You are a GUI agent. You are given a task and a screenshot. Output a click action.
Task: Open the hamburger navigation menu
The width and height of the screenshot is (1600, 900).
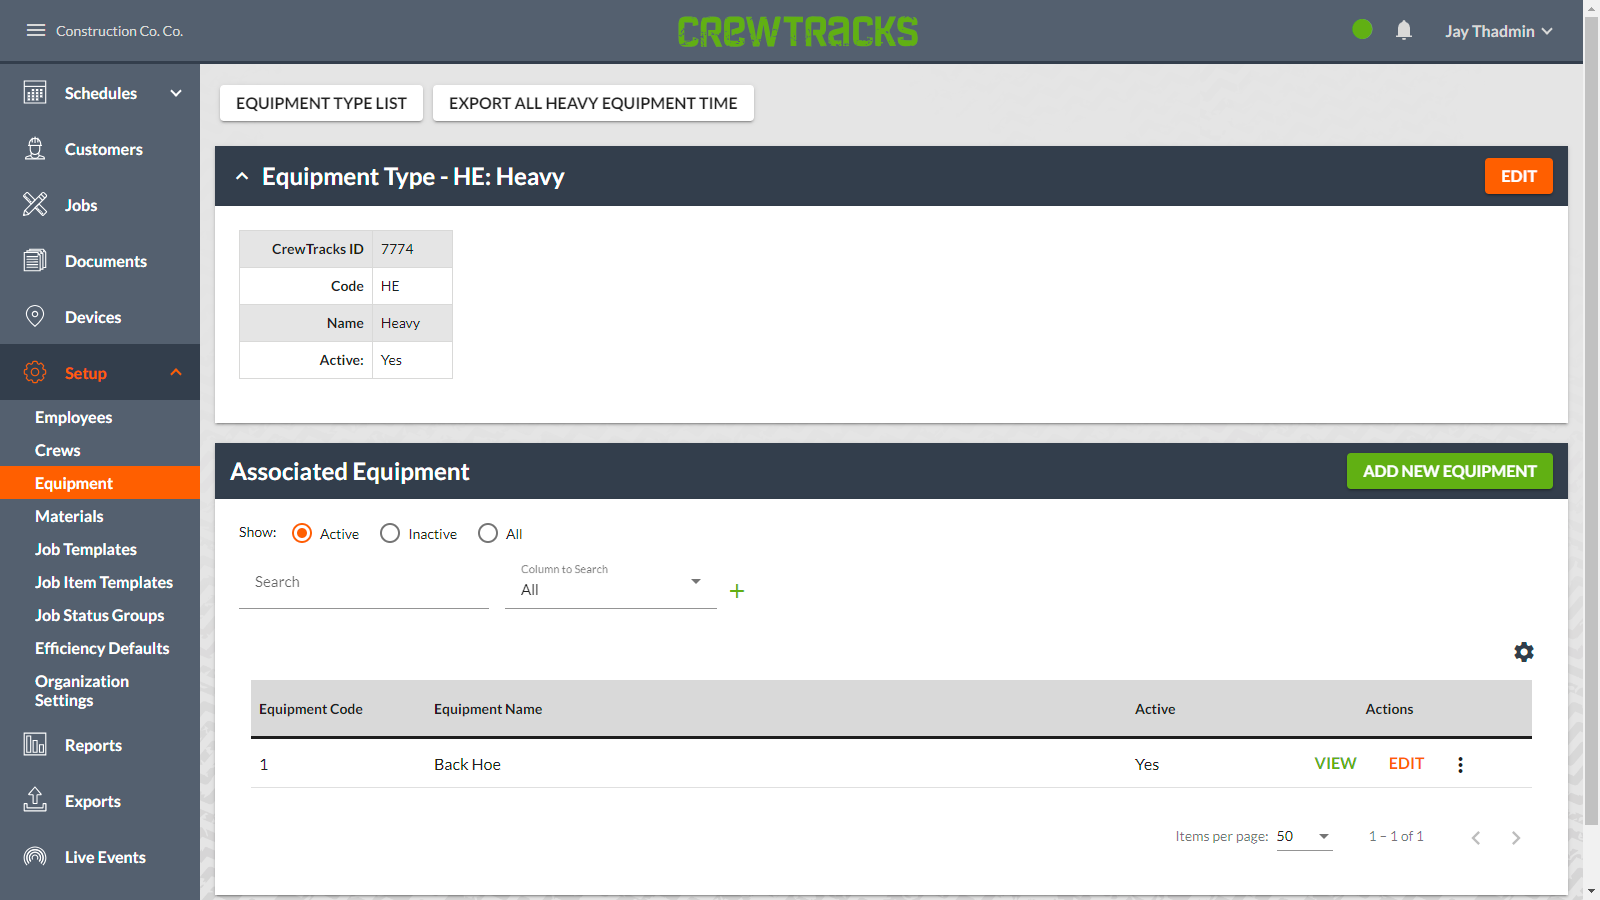pos(36,30)
